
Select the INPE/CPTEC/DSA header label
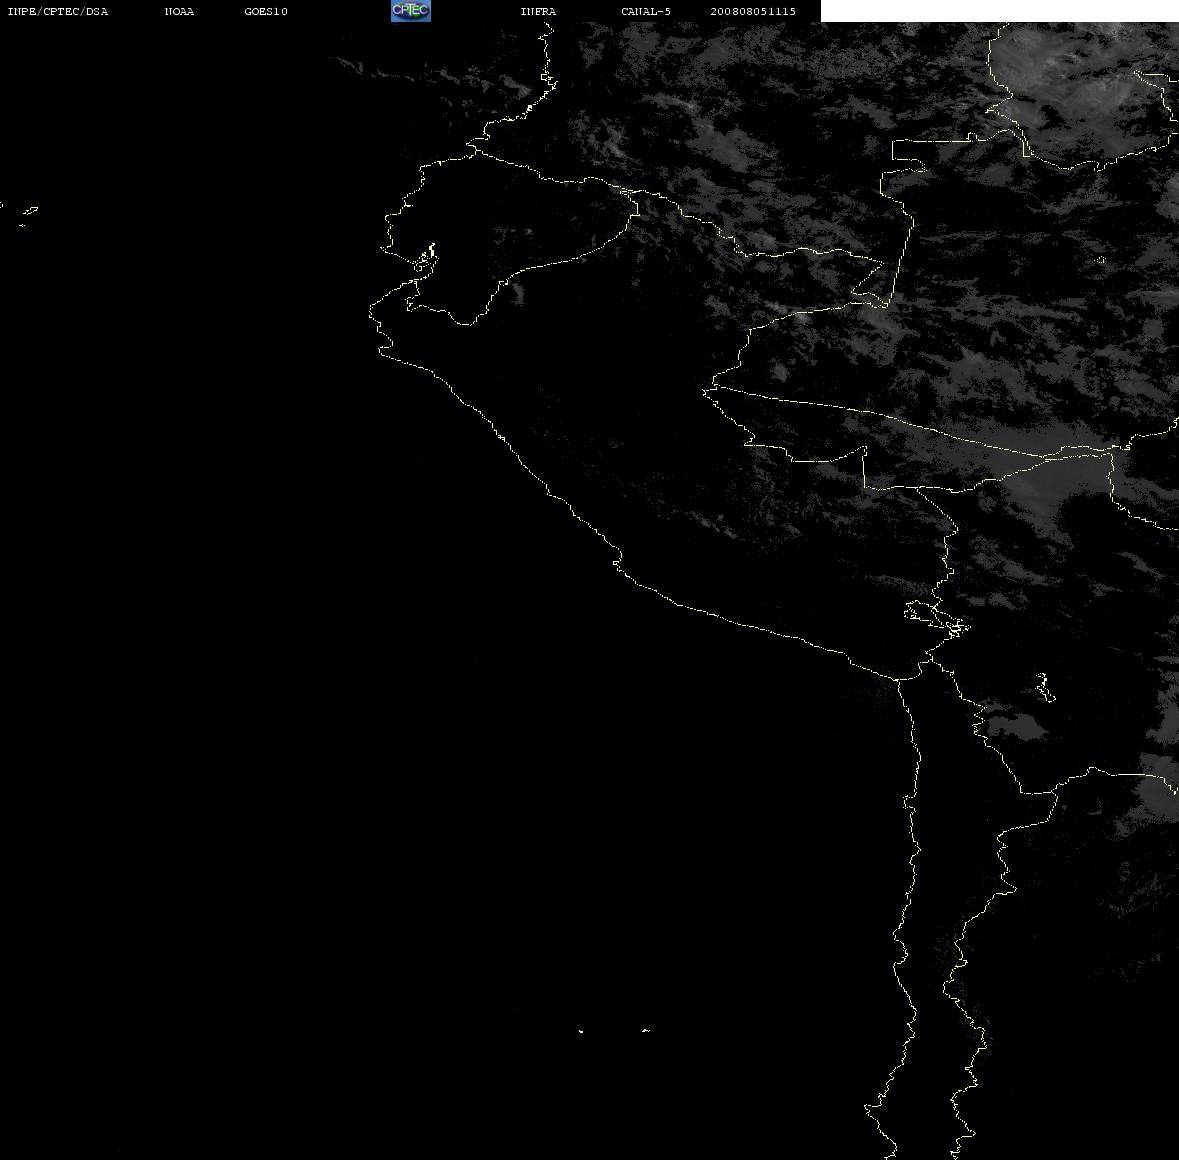[x=57, y=11]
